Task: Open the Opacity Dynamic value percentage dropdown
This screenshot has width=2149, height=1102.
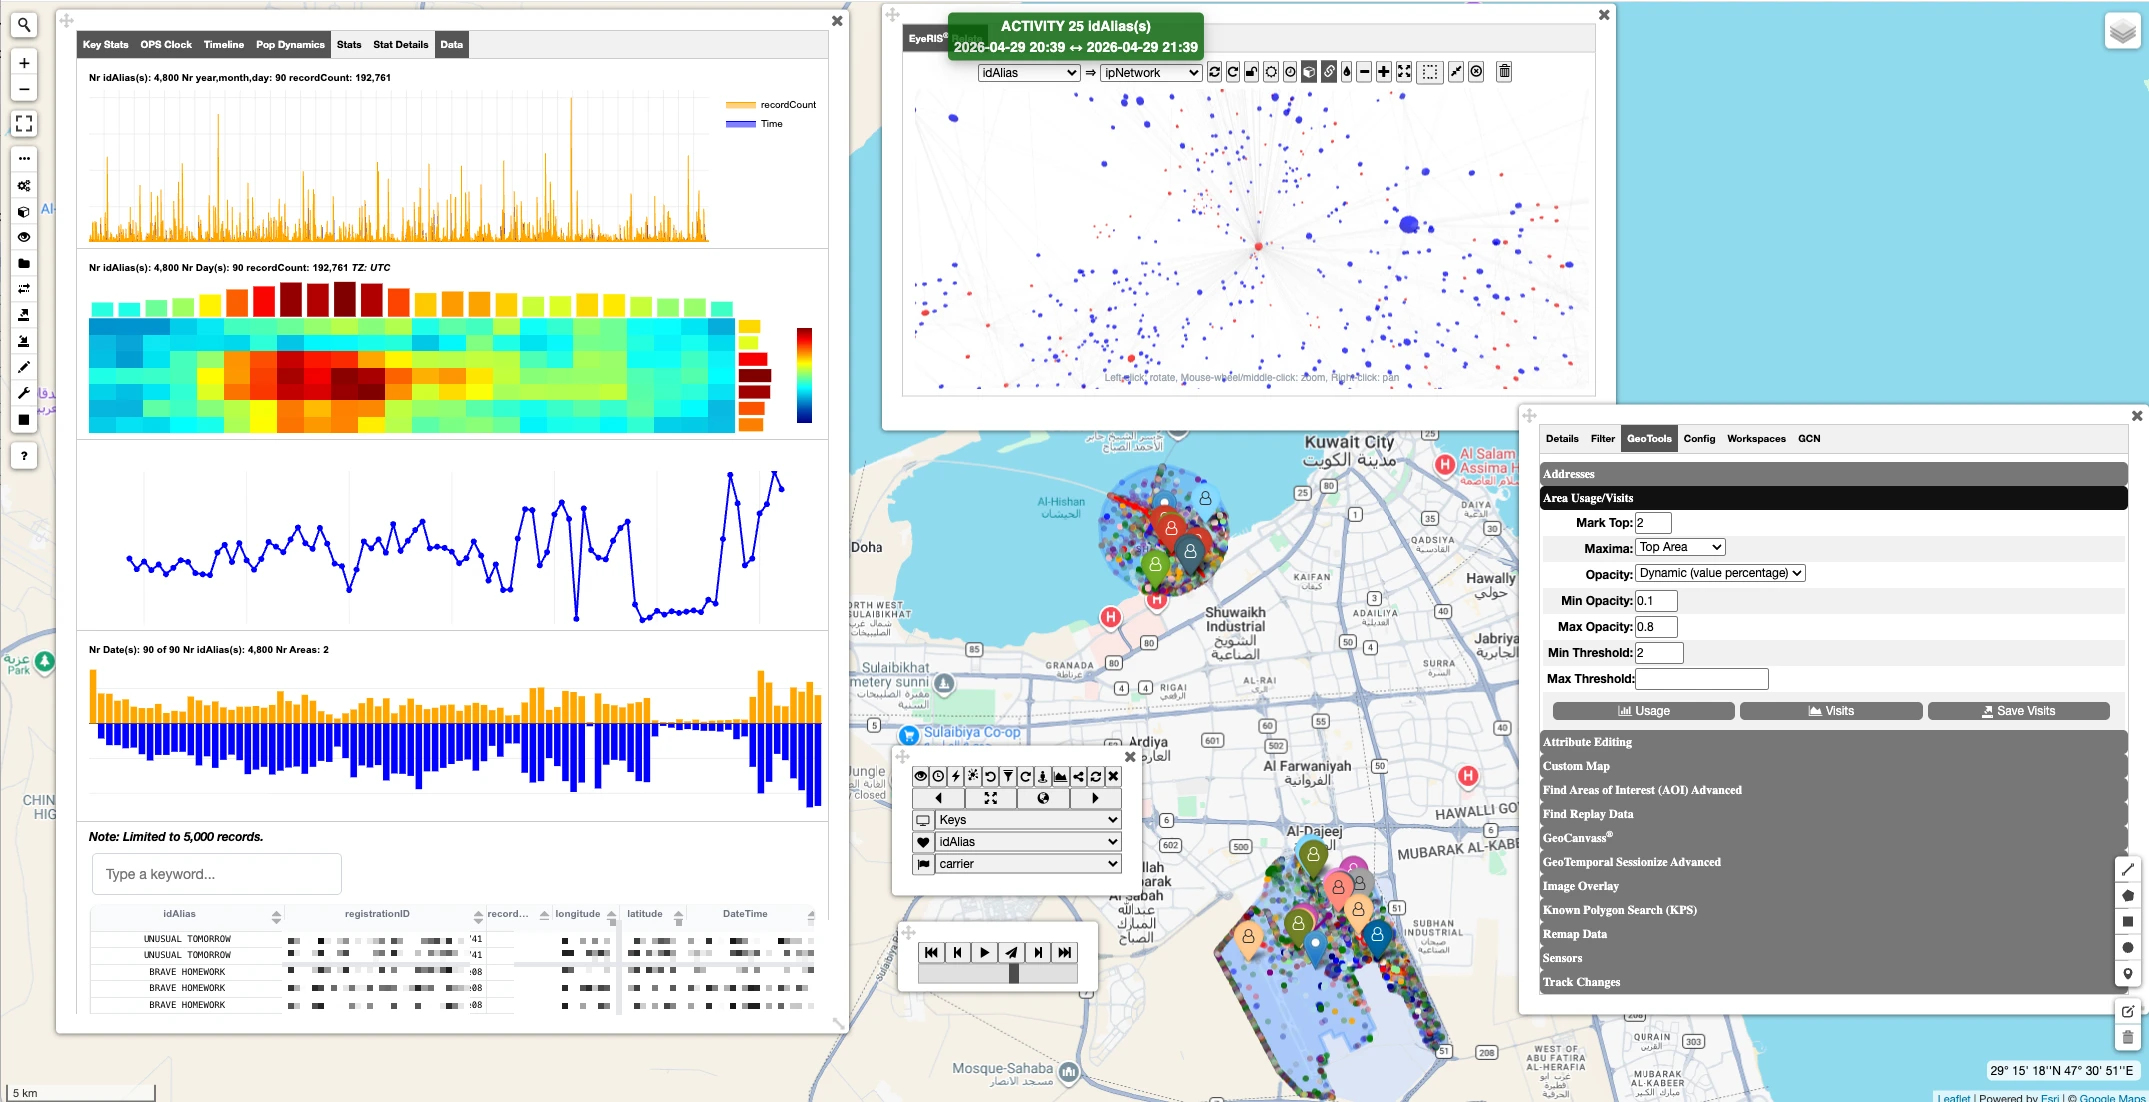Action: coord(1720,573)
